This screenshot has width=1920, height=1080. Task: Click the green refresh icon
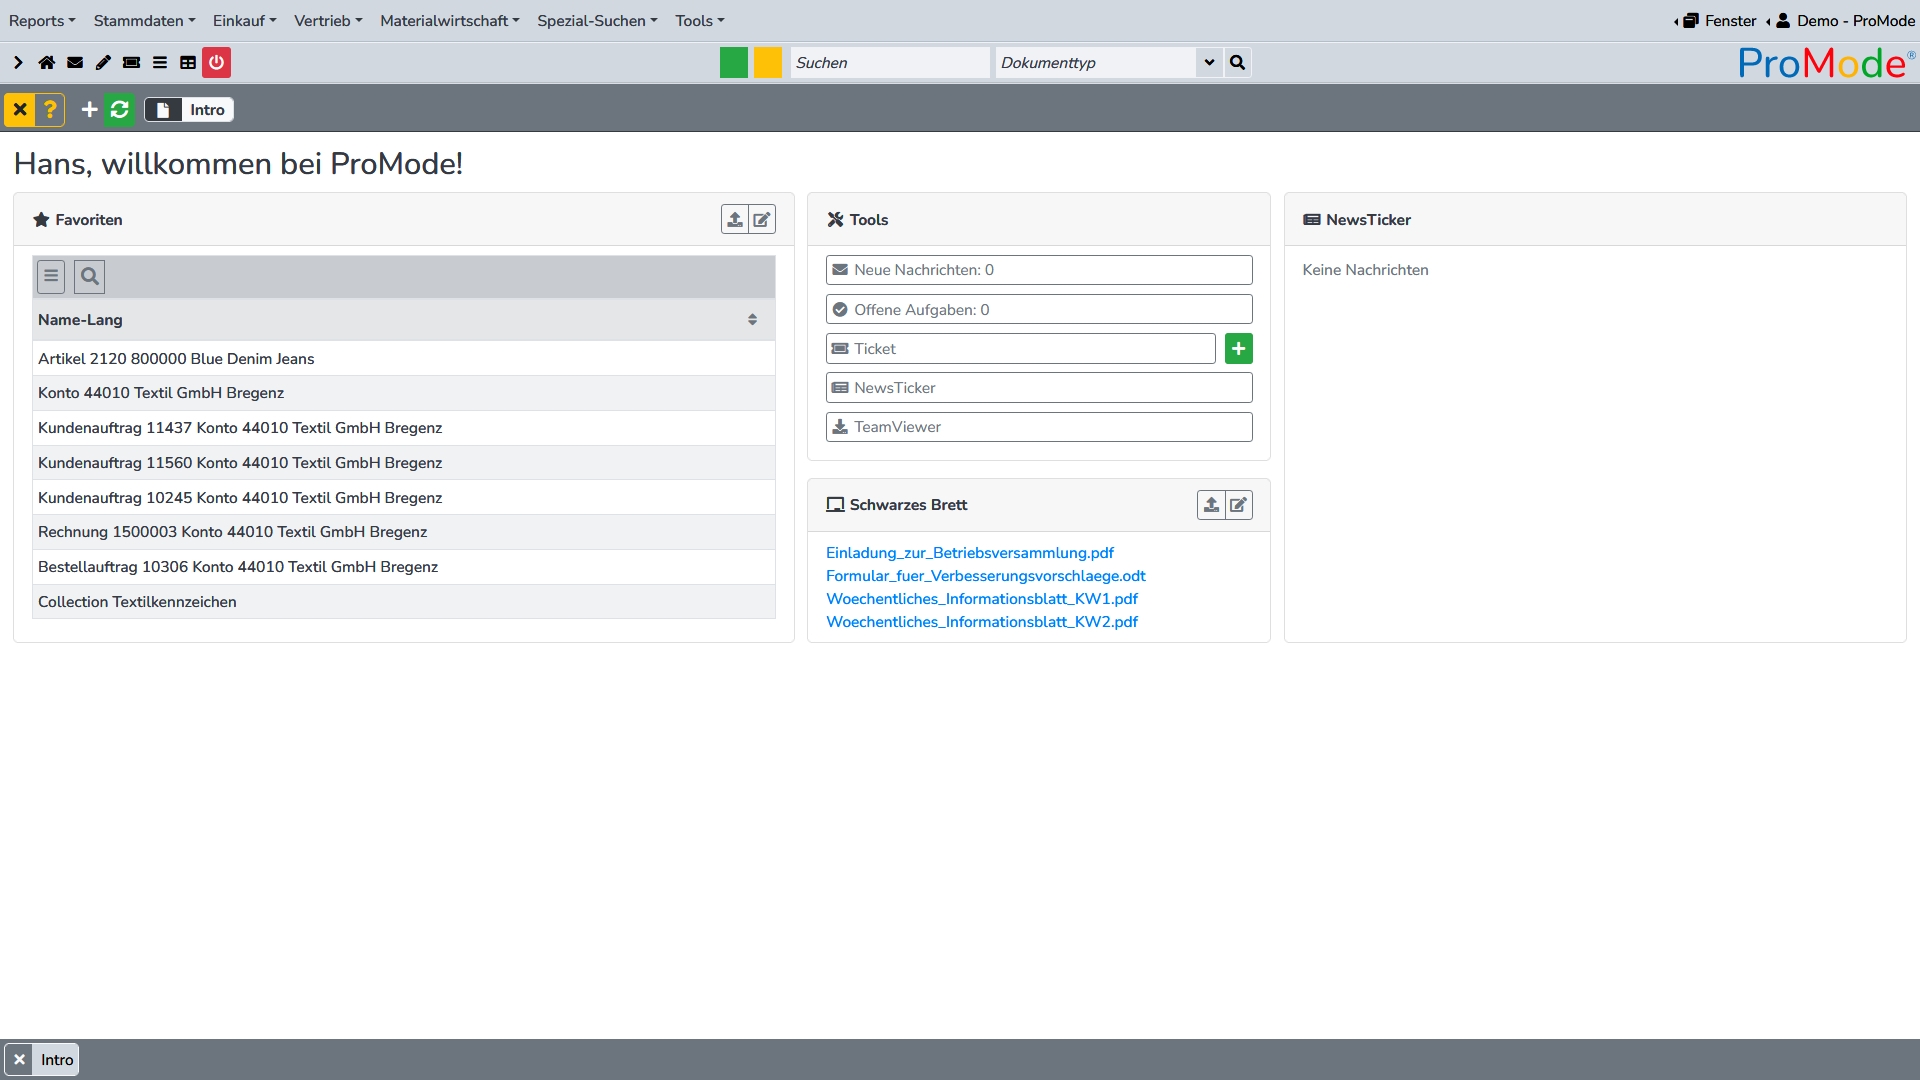[120, 110]
